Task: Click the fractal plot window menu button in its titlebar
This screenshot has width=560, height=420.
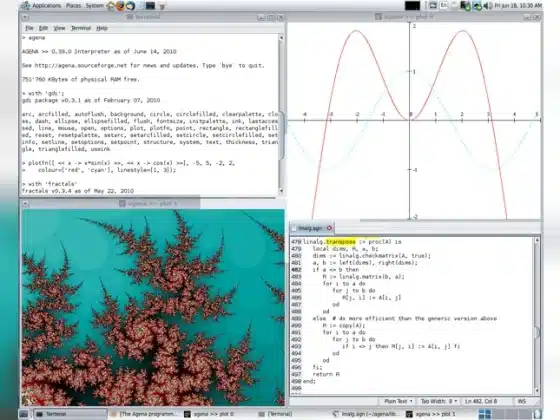Action: point(25,204)
